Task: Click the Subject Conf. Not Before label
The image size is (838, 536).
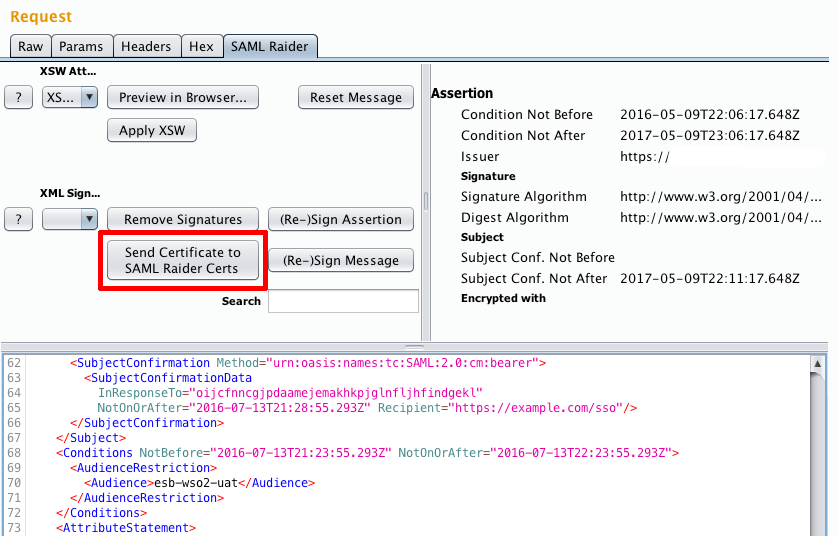Action: pyautogui.click(x=538, y=258)
